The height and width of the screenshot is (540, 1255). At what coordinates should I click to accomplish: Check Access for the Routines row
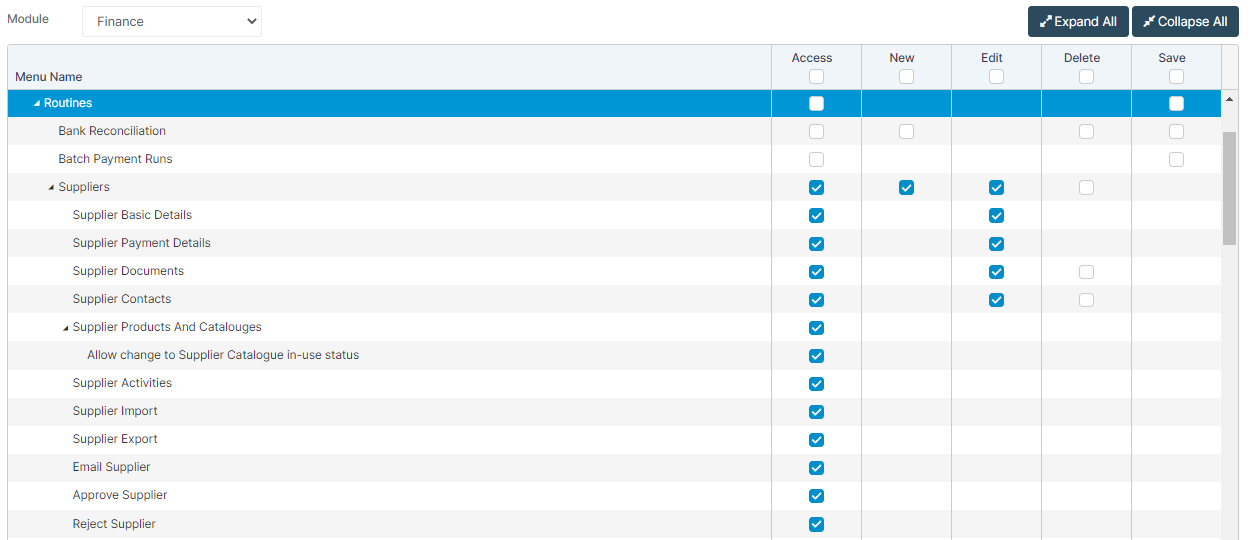click(x=817, y=103)
